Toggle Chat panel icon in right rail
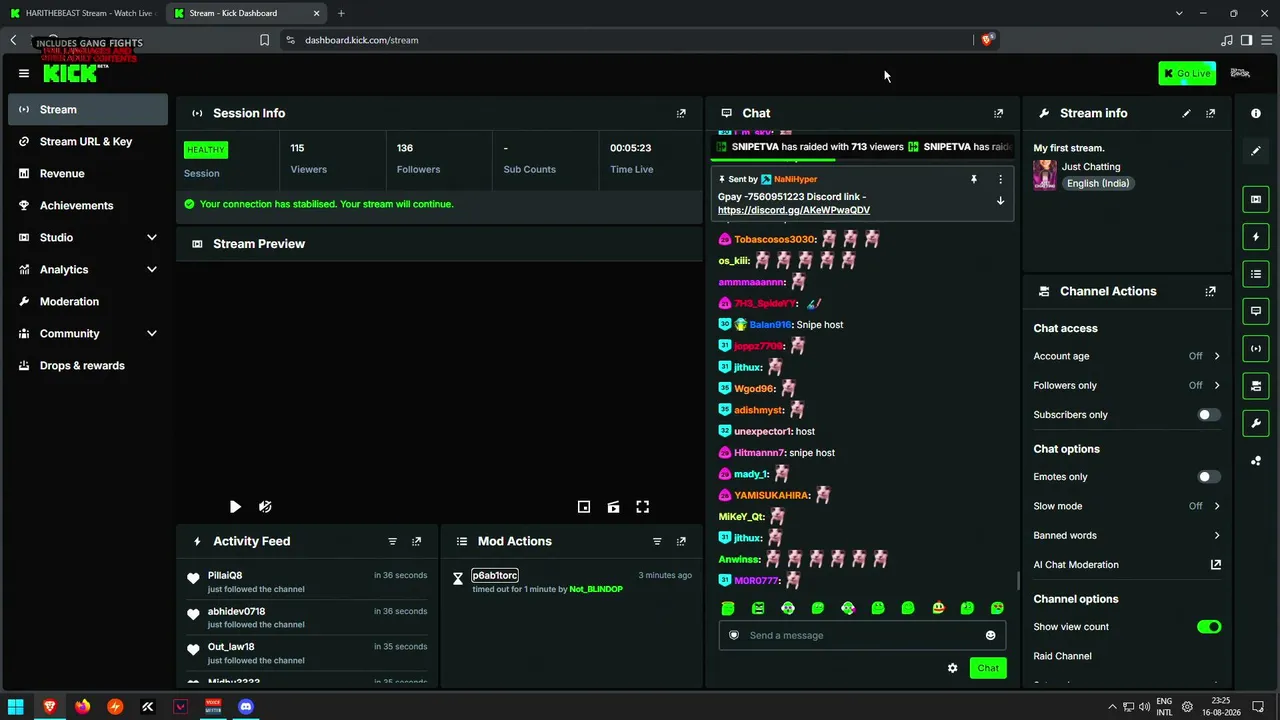The height and width of the screenshot is (720, 1280). (1256, 311)
